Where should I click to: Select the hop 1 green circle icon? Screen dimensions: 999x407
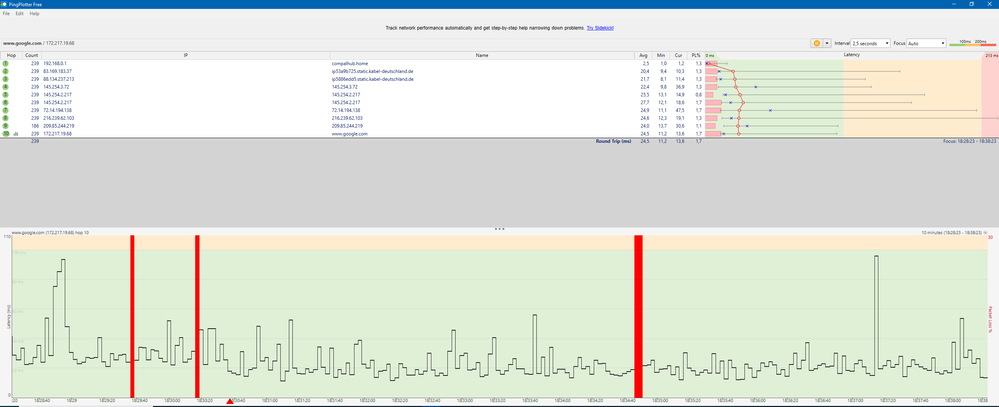(x=5, y=64)
